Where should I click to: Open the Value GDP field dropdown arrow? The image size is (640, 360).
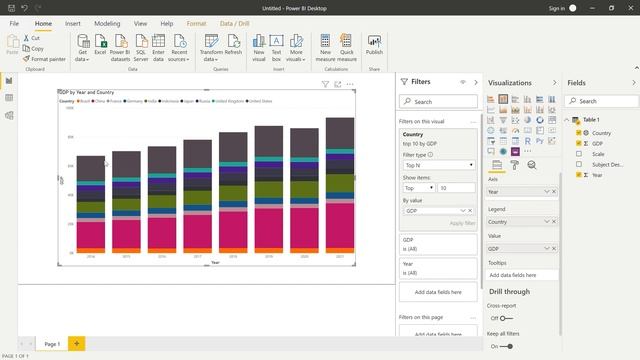(x=547, y=249)
